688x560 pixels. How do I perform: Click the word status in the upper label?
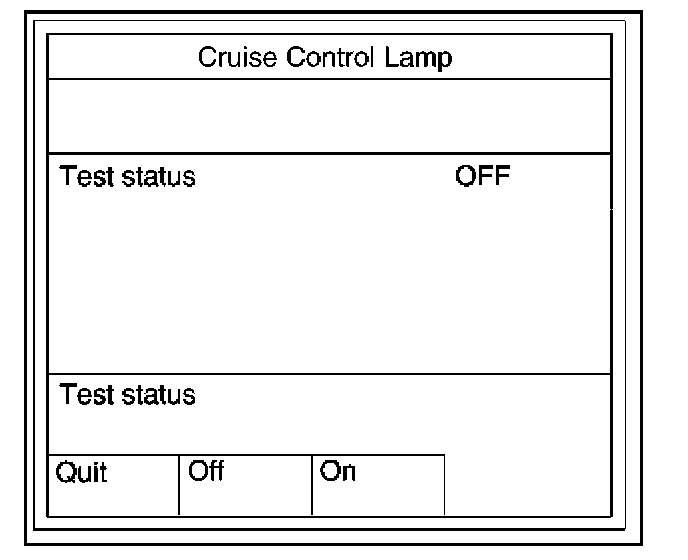click(159, 178)
